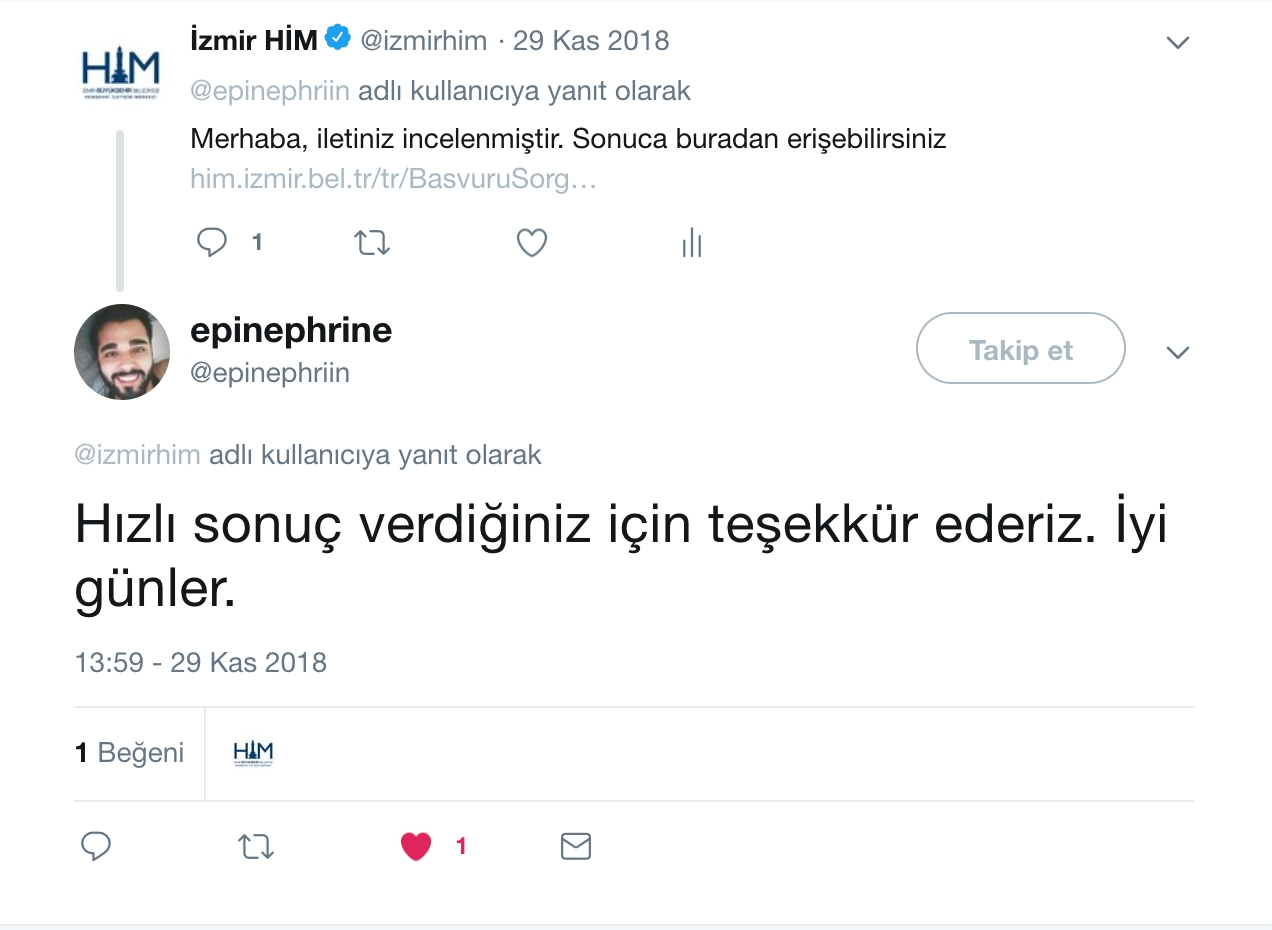Image resolution: width=1272 pixels, height=930 pixels.
Task: Click the blue verified badge
Action: click(x=338, y=40)
